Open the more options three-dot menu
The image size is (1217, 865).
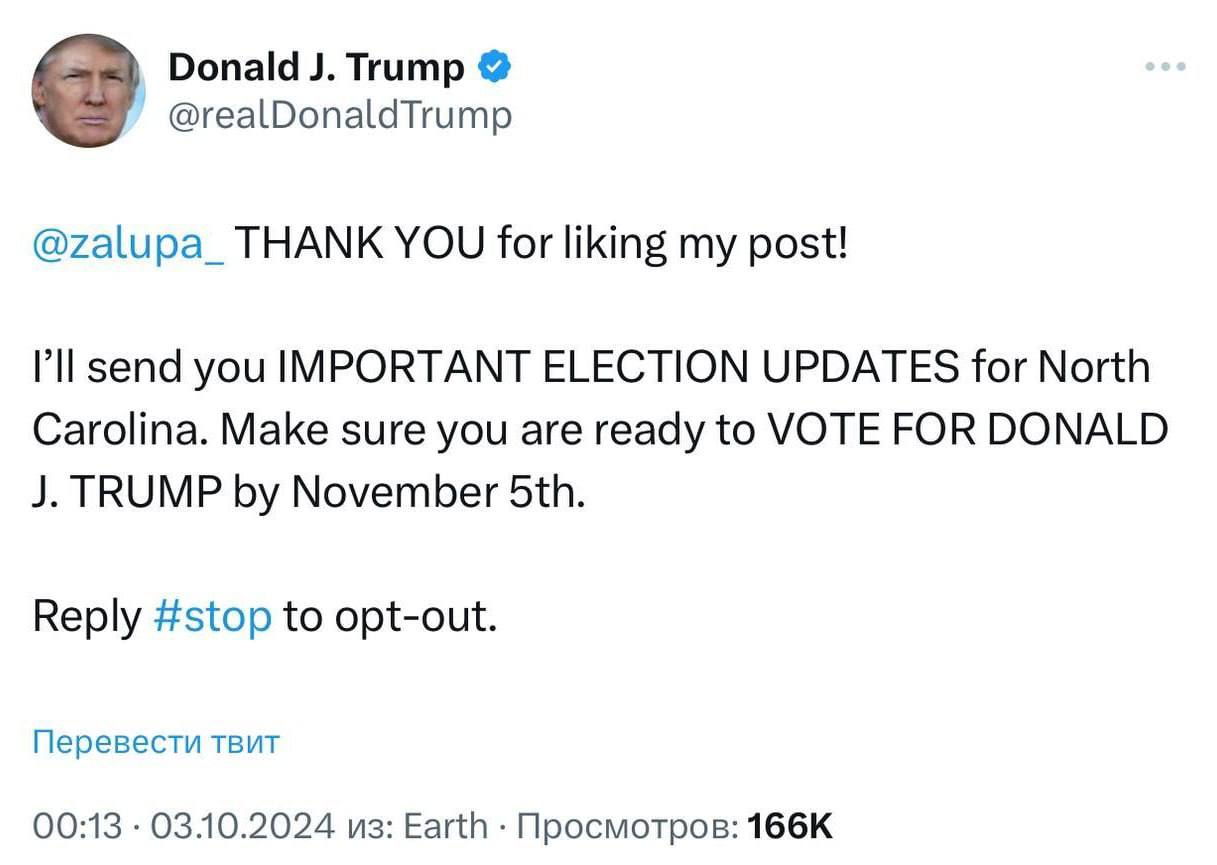pos(1165,68)
